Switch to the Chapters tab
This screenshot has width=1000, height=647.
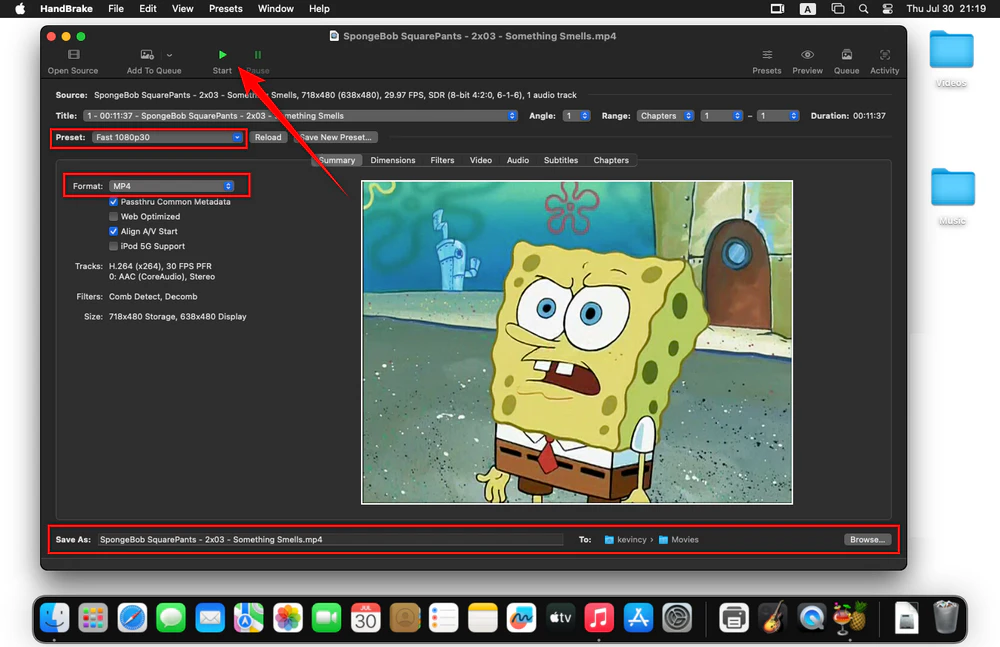click(x=611, y=160)
